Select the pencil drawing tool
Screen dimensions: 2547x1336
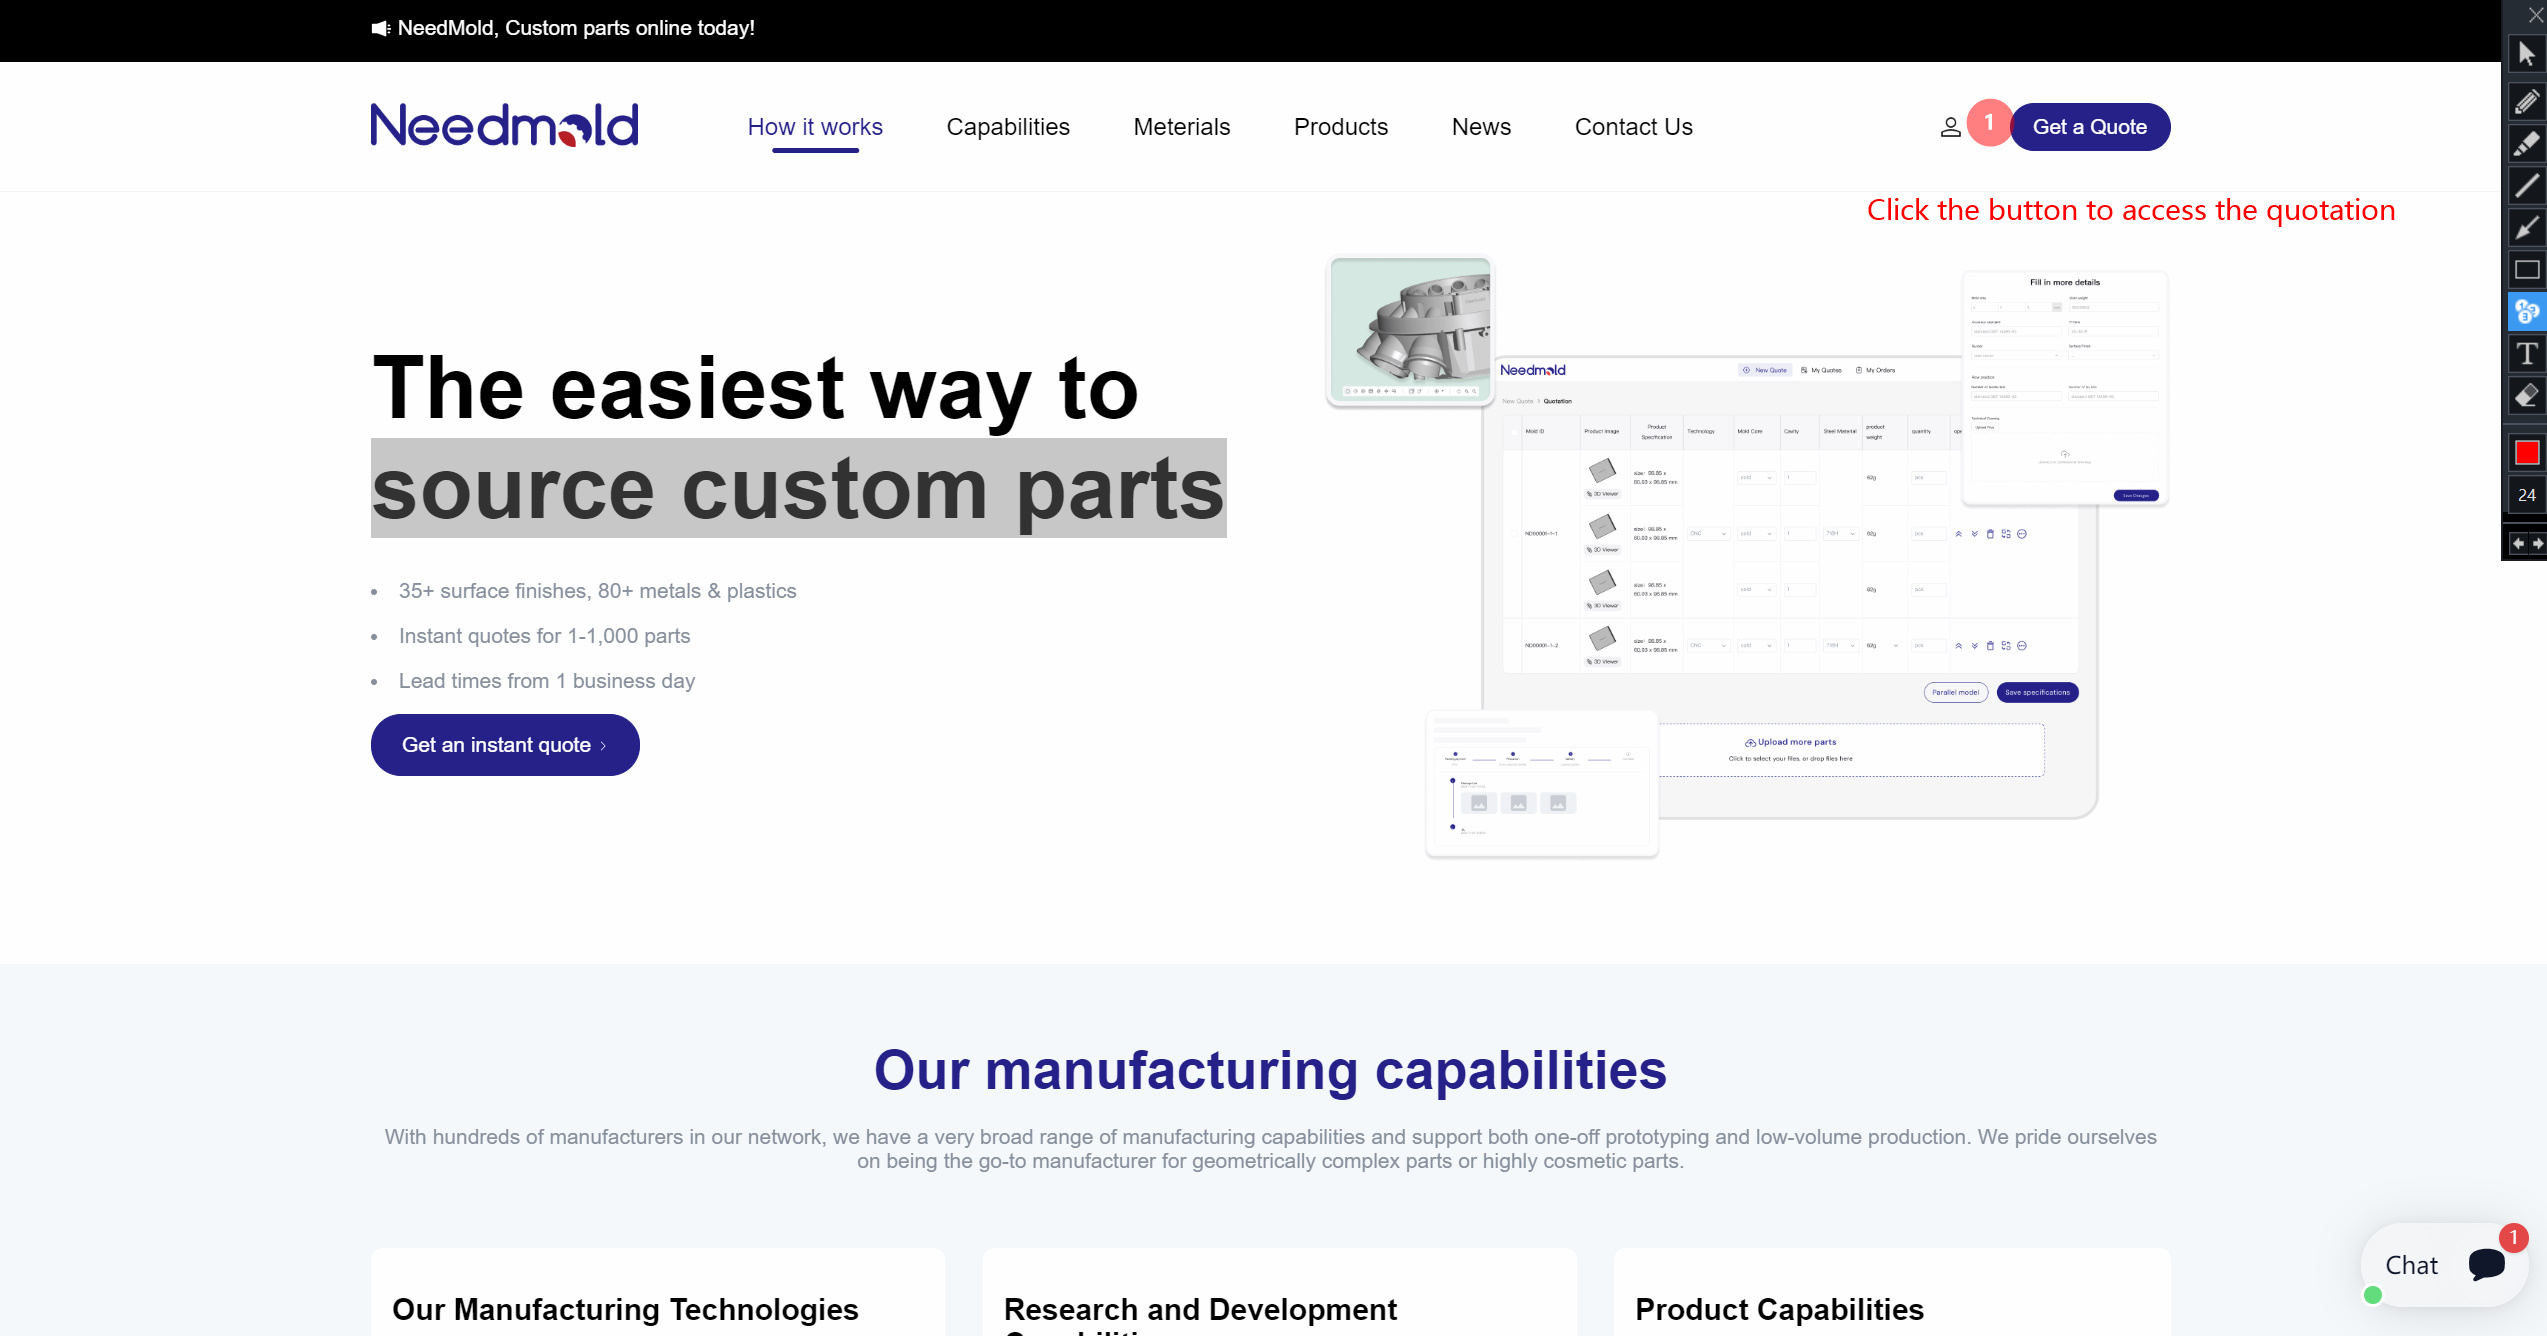2526,101
